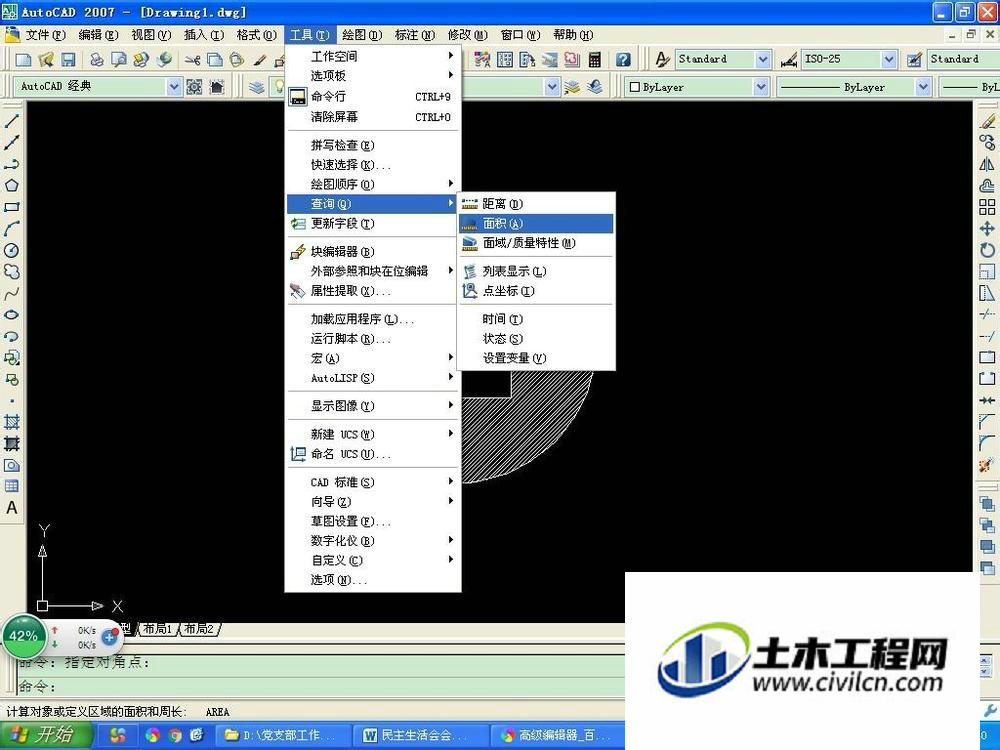The width and height of the screenshot is (1000, 750).
Task: Choose 面域/质量特性(M) menu entry
Action: click(536, 243)
